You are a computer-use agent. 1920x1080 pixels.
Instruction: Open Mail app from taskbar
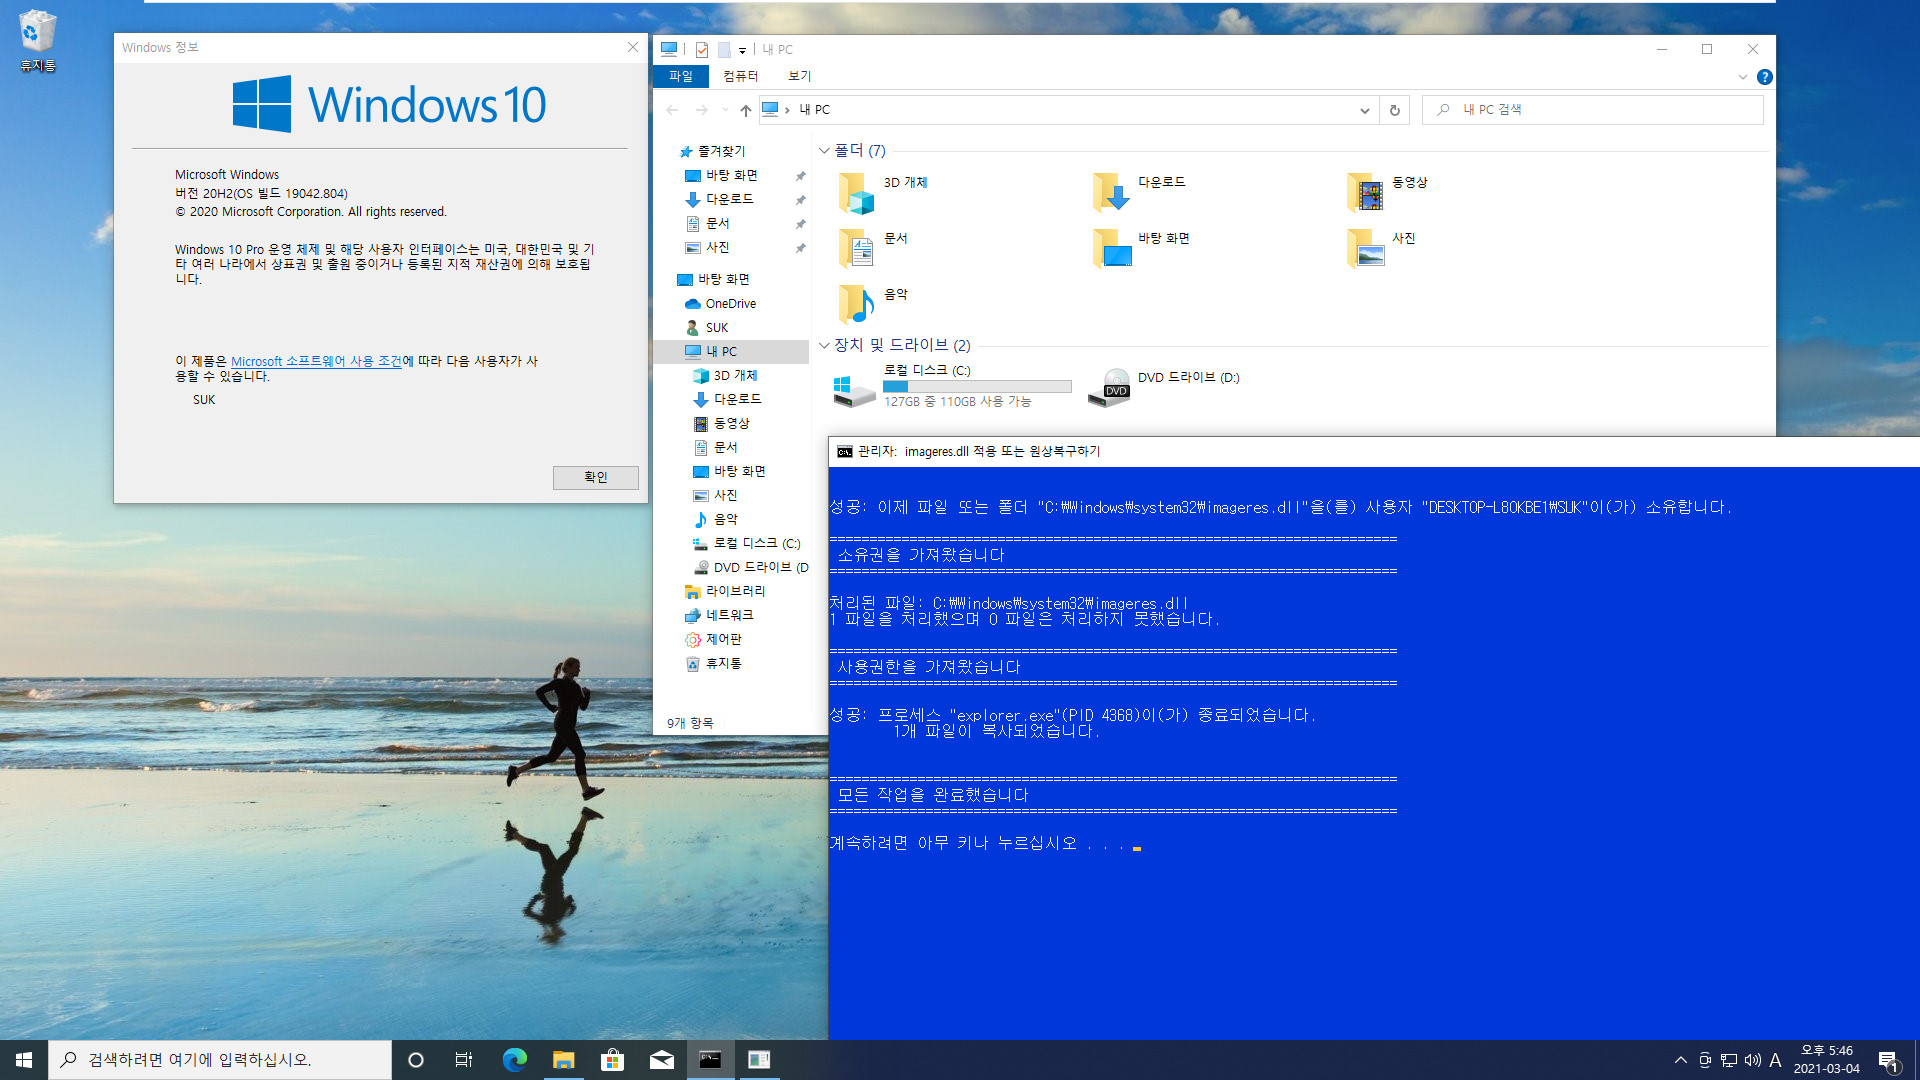click(661, 1060)
